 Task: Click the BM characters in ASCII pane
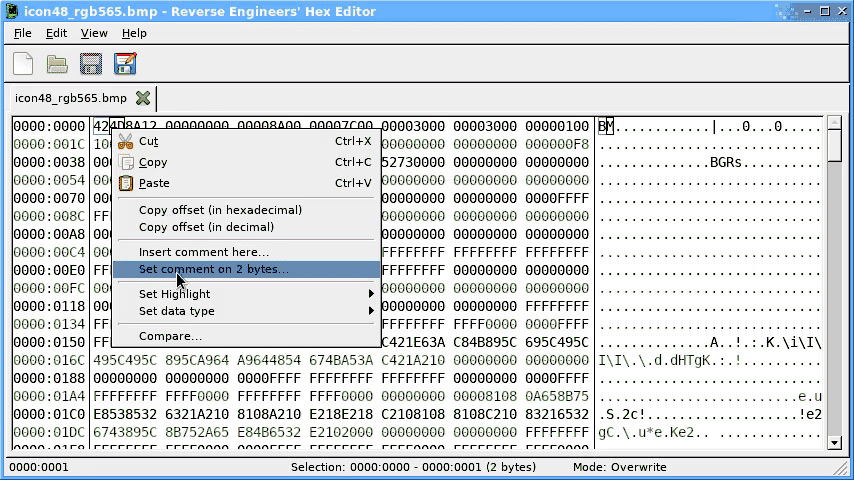(606, 126)
